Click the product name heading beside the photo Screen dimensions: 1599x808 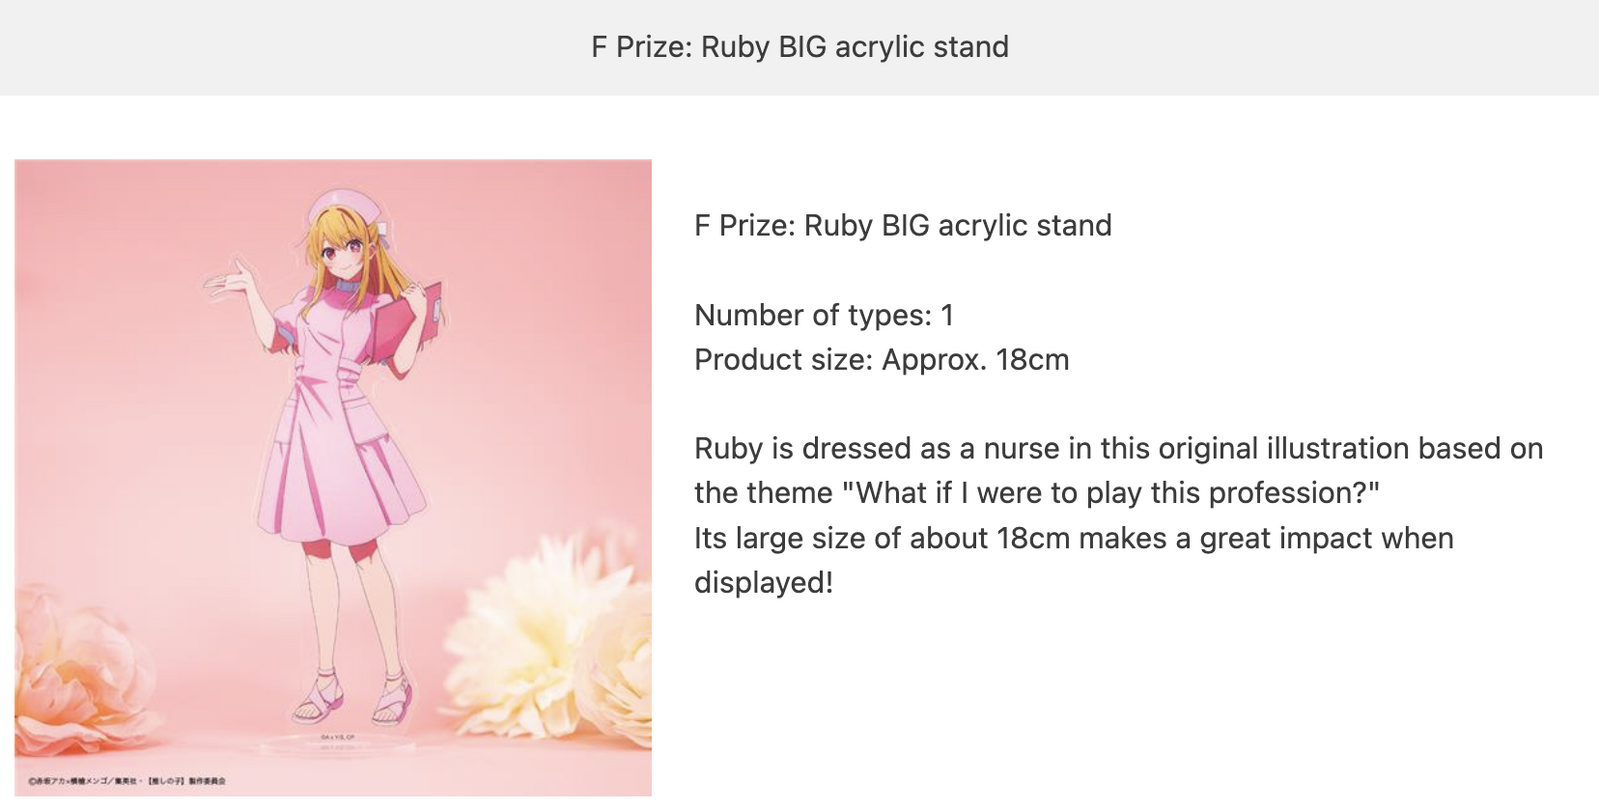click(x=902, y=225)
